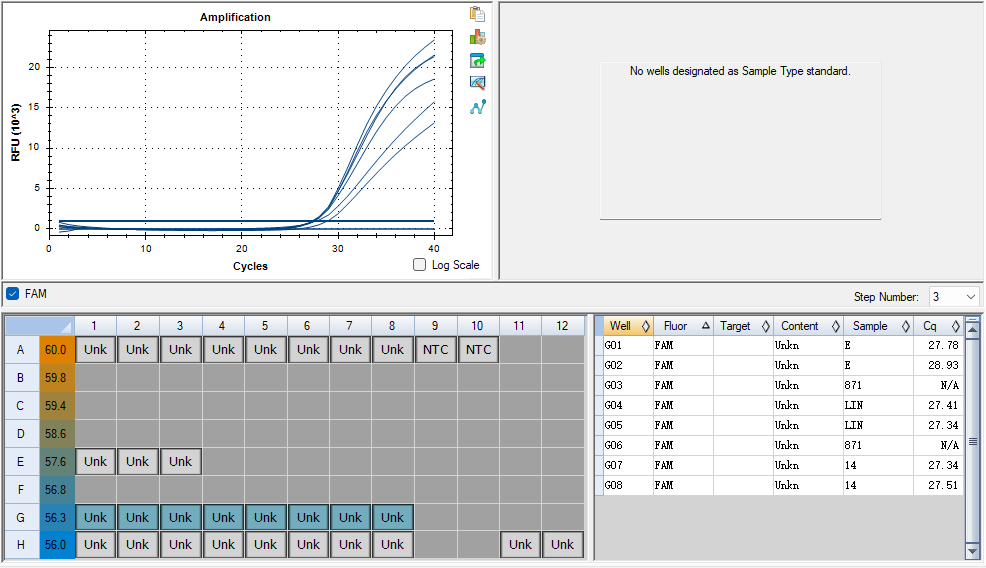Open the chart color settings icon
This screenshot has width=986, height=568.
[477, 37]
